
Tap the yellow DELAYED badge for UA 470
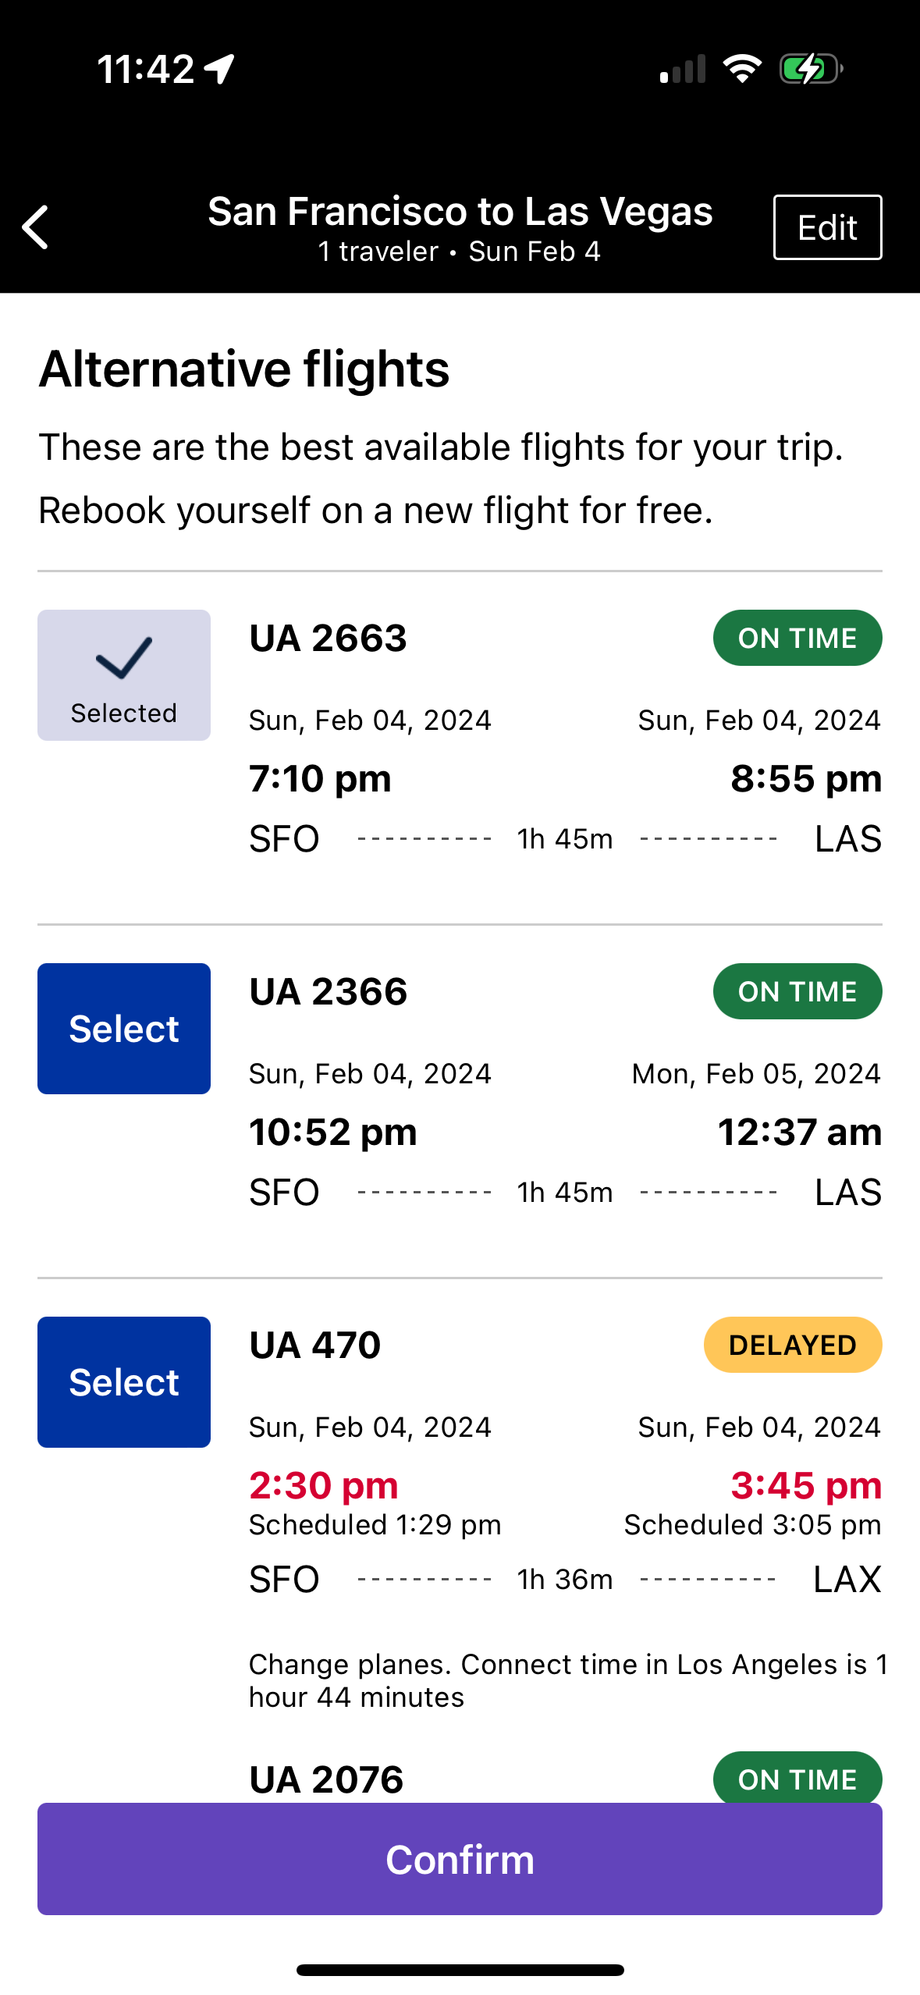pos(792,1345)
